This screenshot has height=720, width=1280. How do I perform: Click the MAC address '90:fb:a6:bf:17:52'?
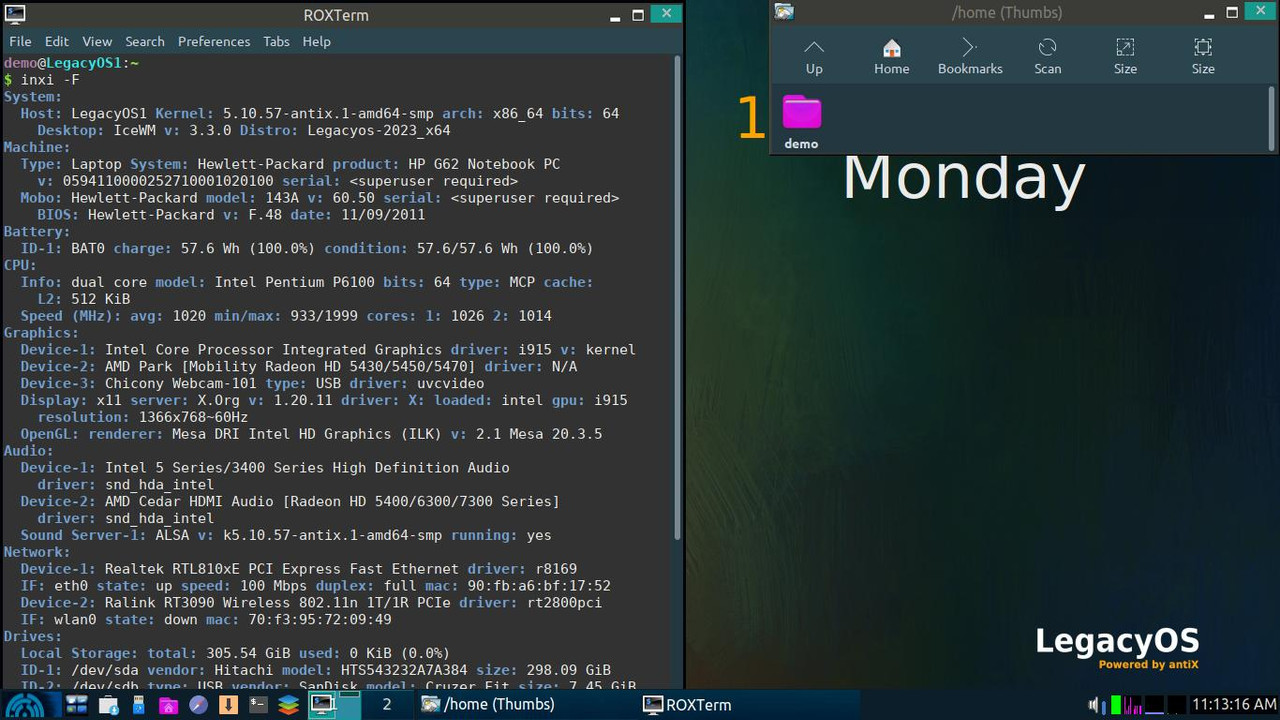coord(539,586)
